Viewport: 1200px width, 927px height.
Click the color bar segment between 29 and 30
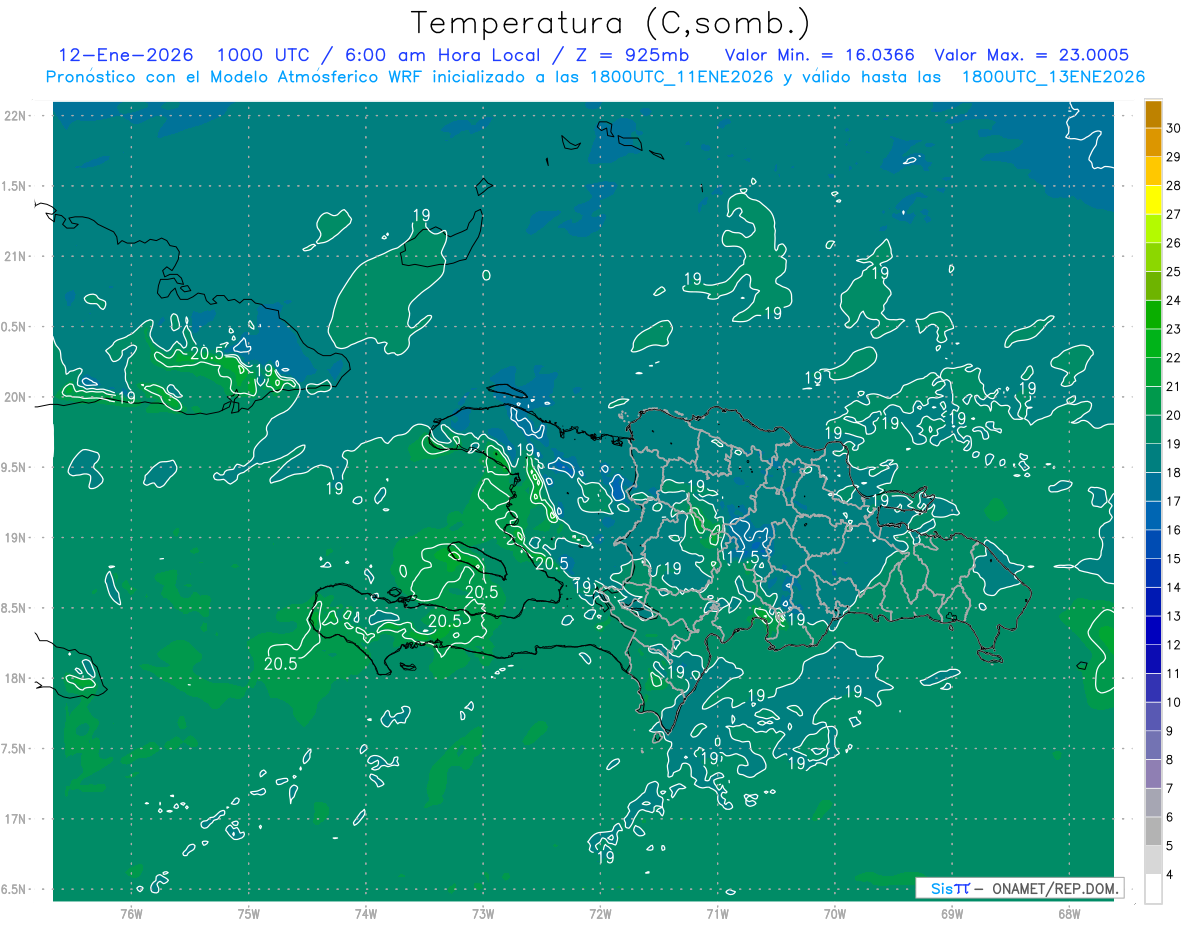tap(1153, 142)
